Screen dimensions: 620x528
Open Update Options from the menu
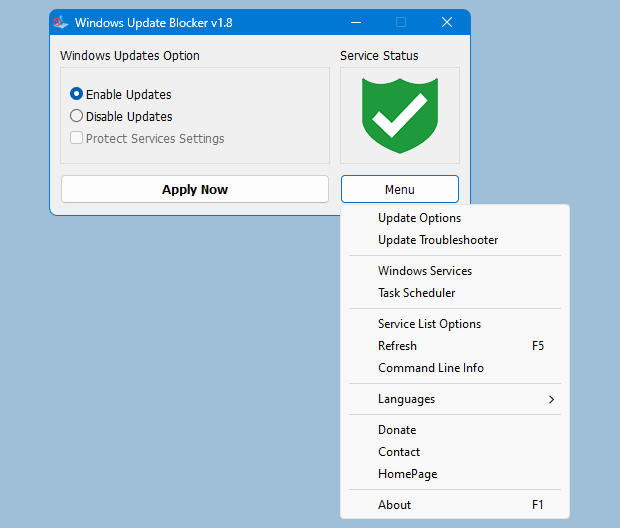point(419,218)
